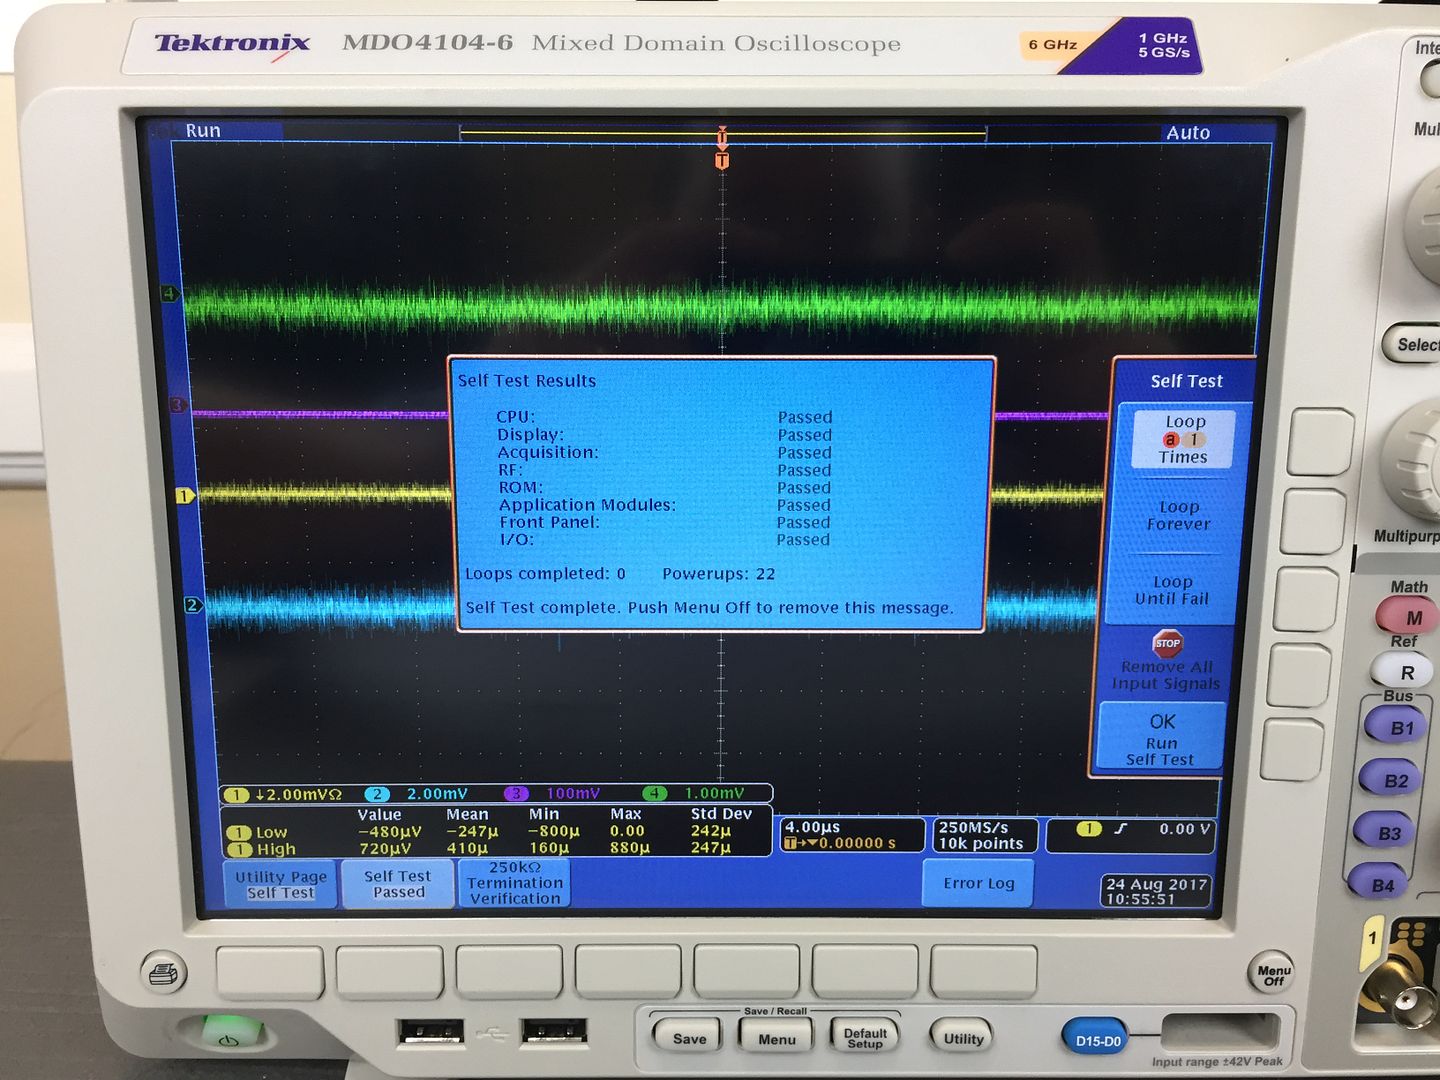Push the side bezel button beside Loop Forever

(x=1314, y=522)
